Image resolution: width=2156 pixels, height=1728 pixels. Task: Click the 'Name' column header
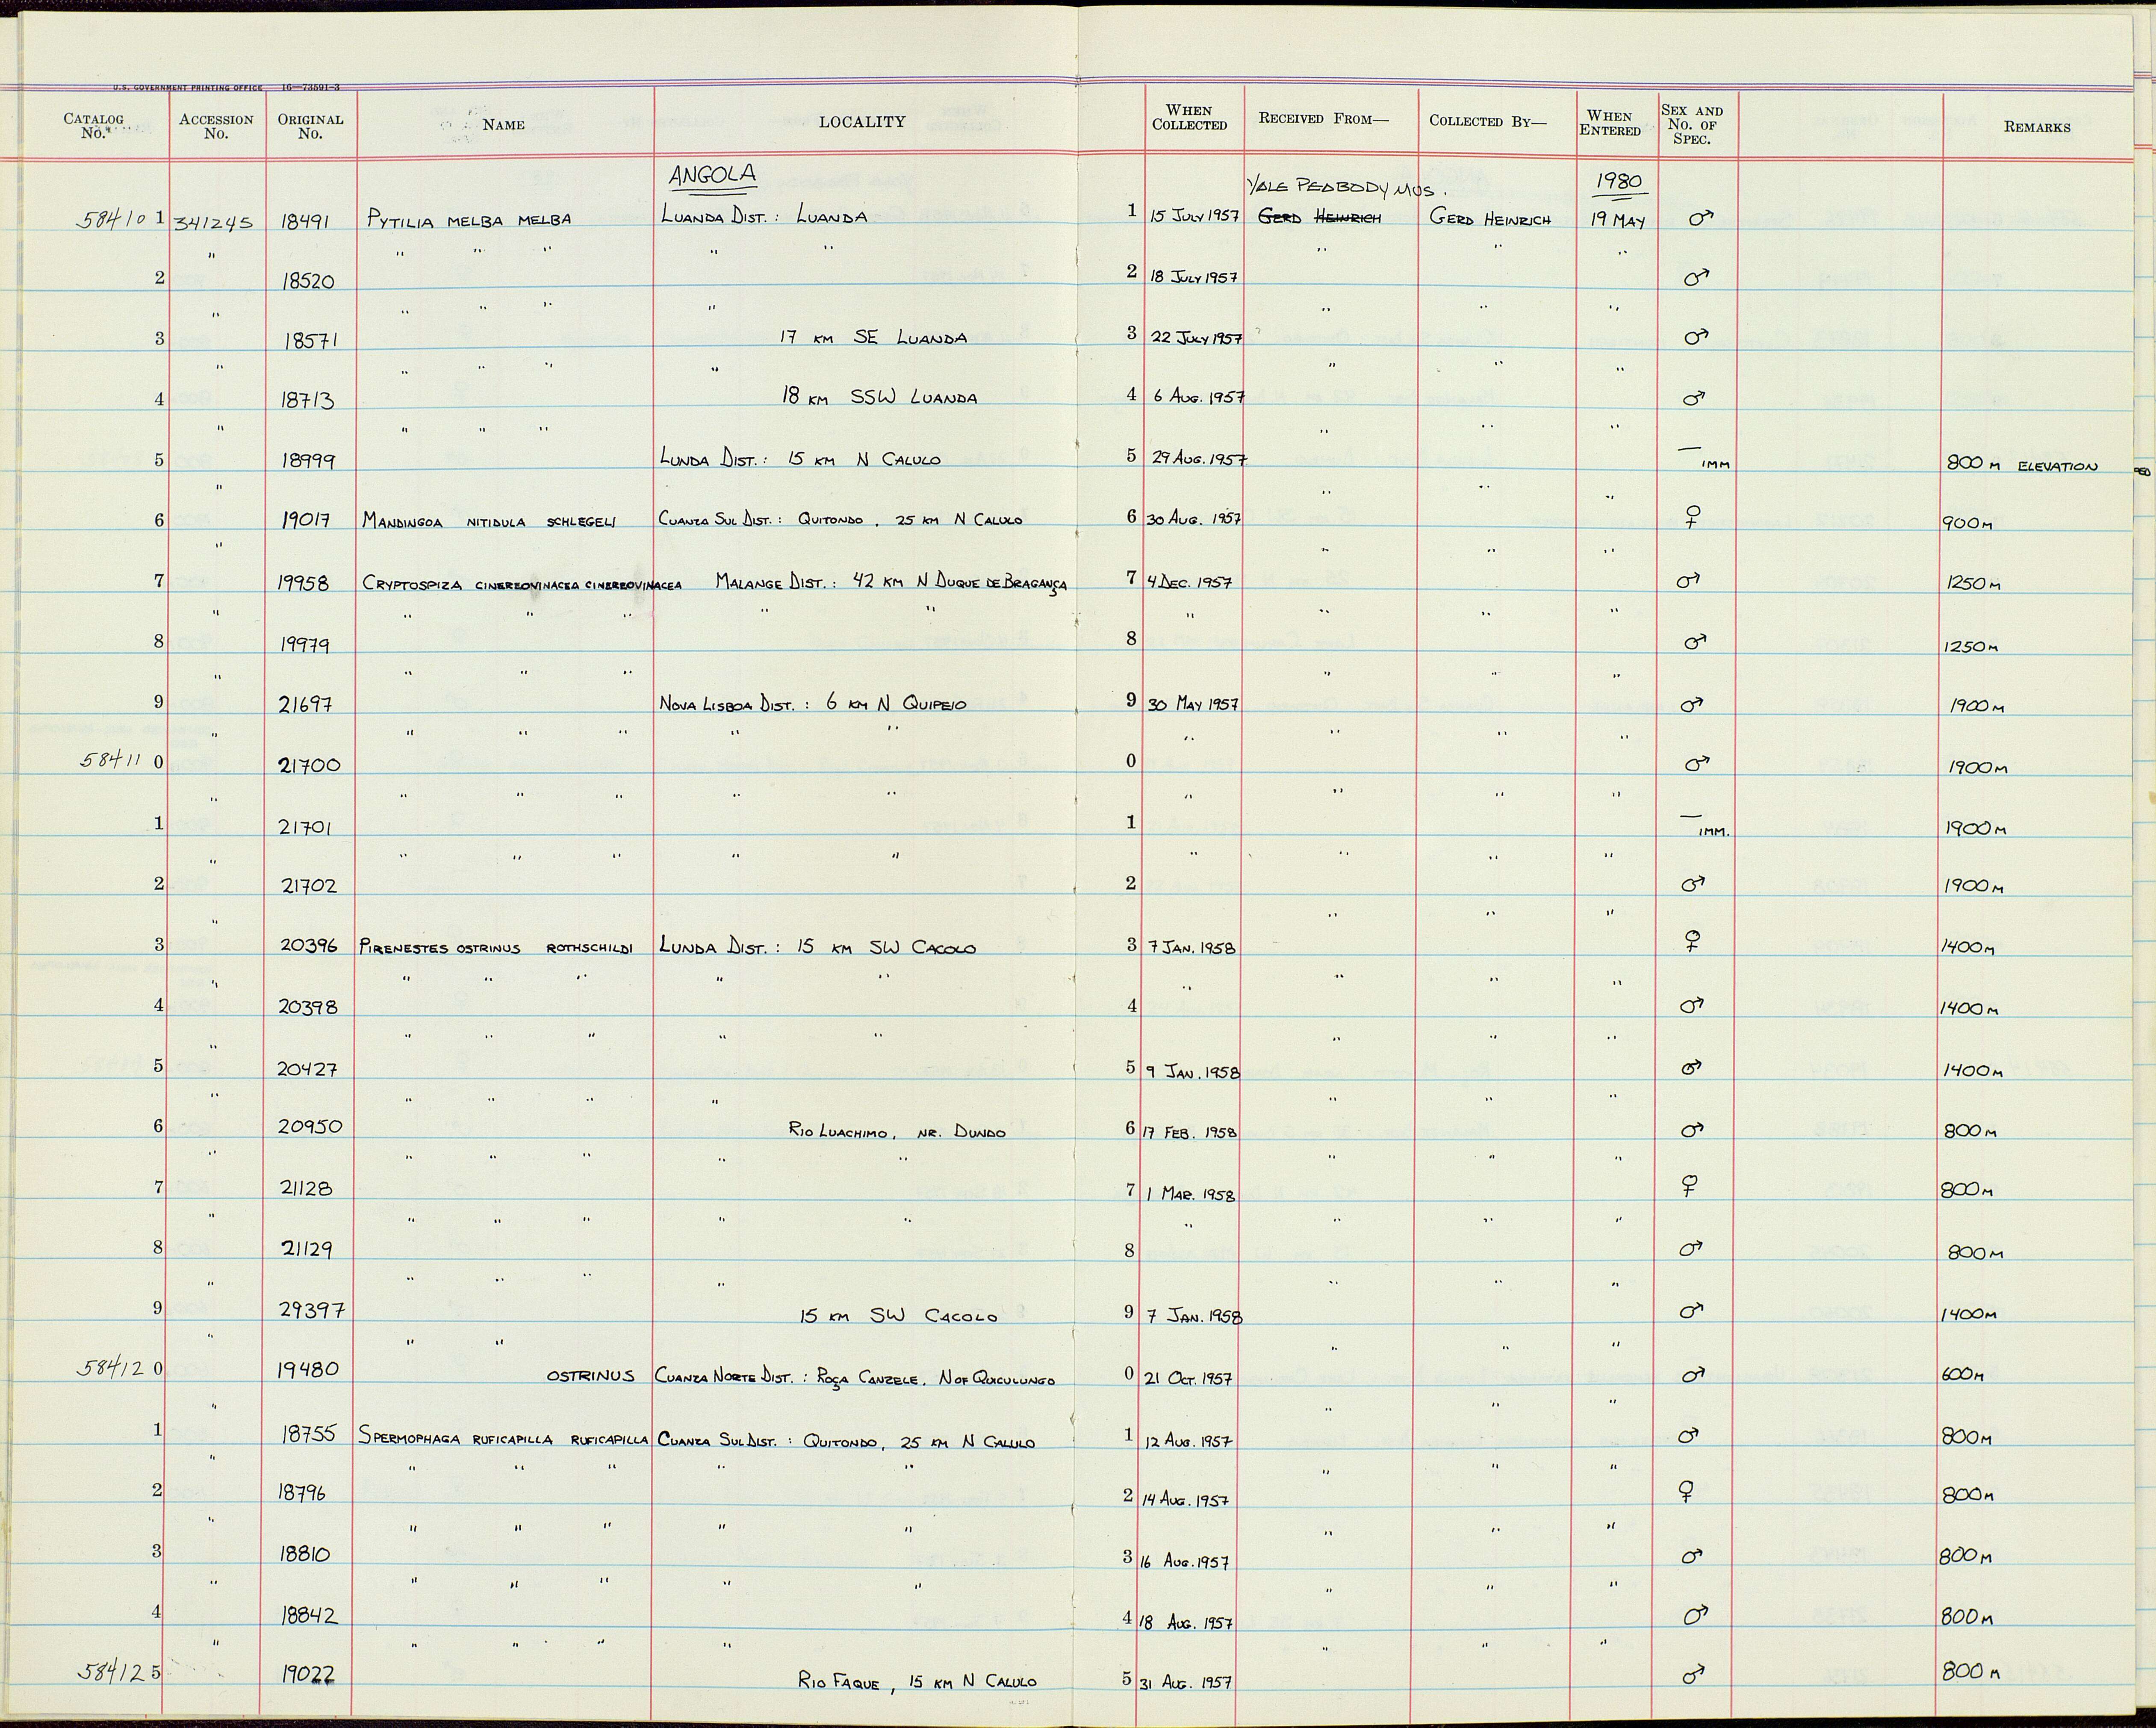click(503, 125)
